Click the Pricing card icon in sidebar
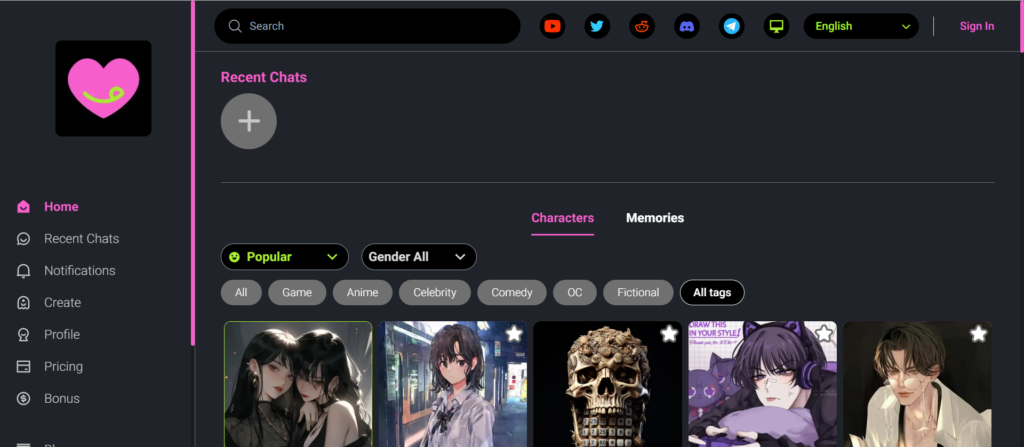The width and height of the screenshot is (1024, 447). [x=24, y=367]
